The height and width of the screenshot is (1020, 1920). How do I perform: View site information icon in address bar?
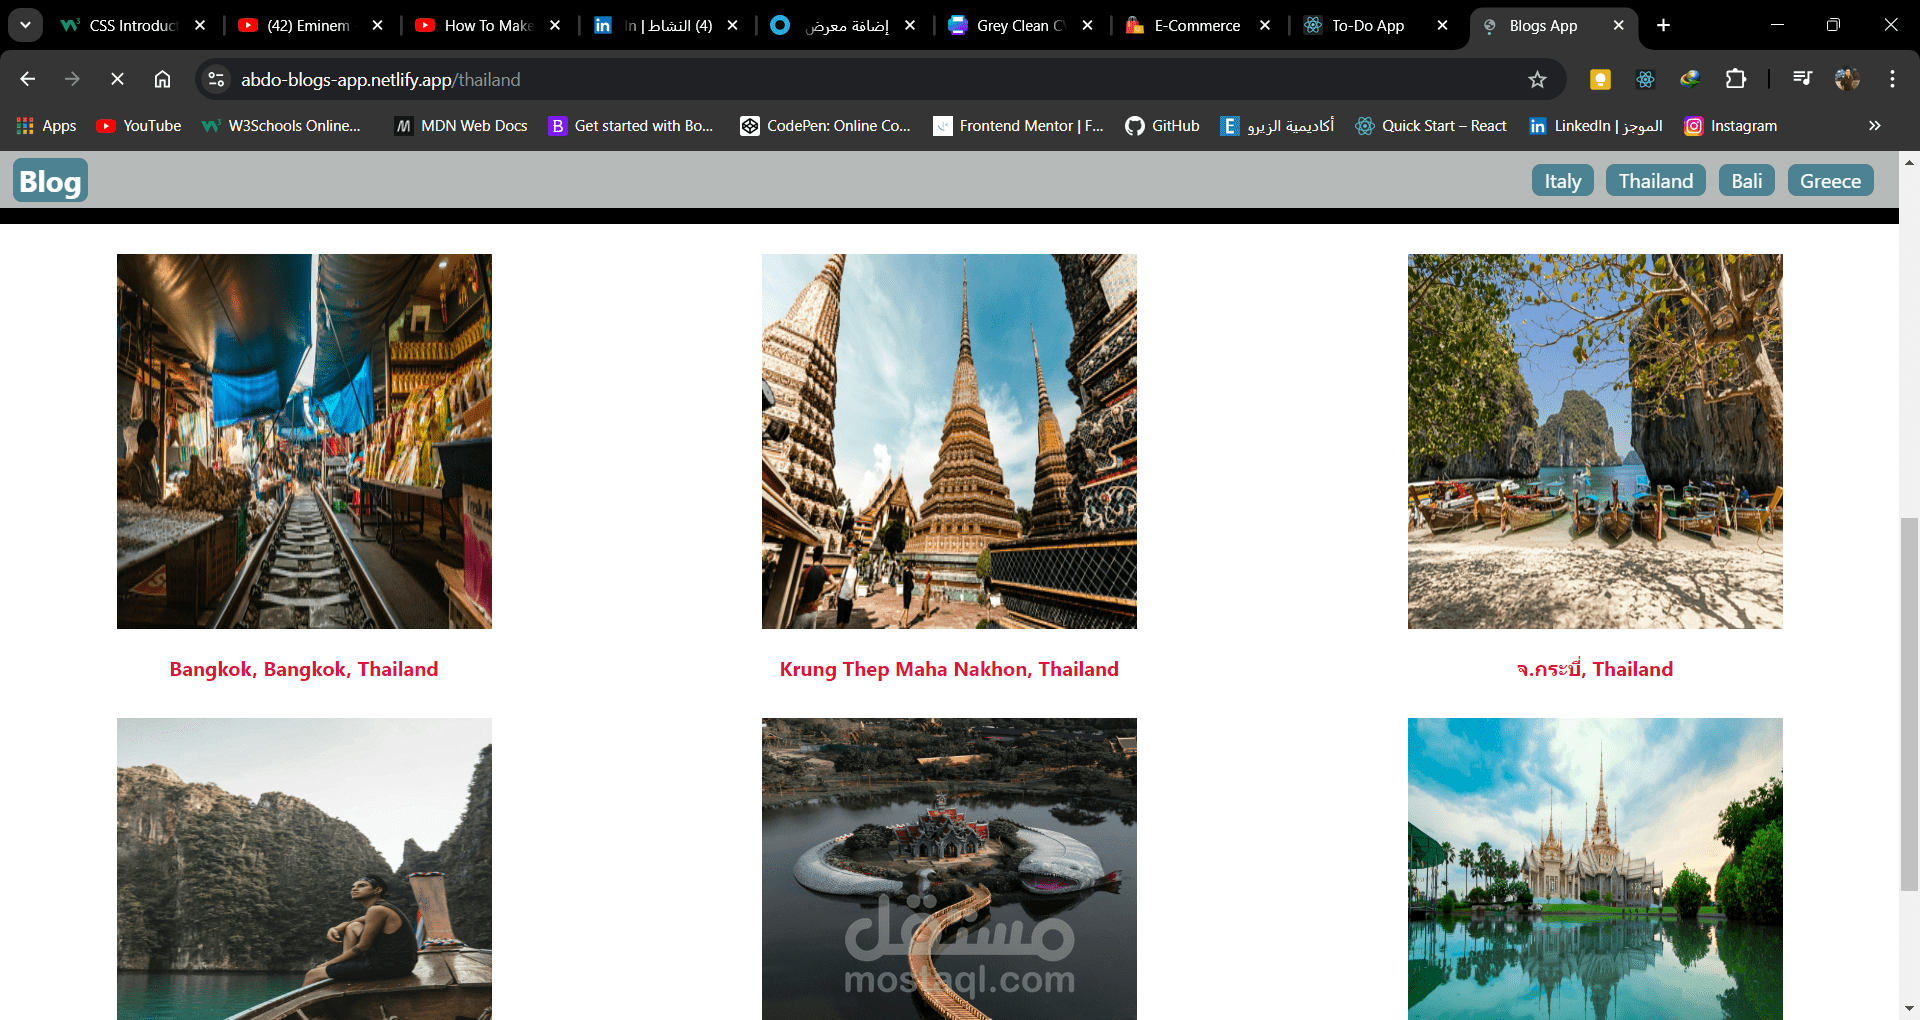coord(216,79)
